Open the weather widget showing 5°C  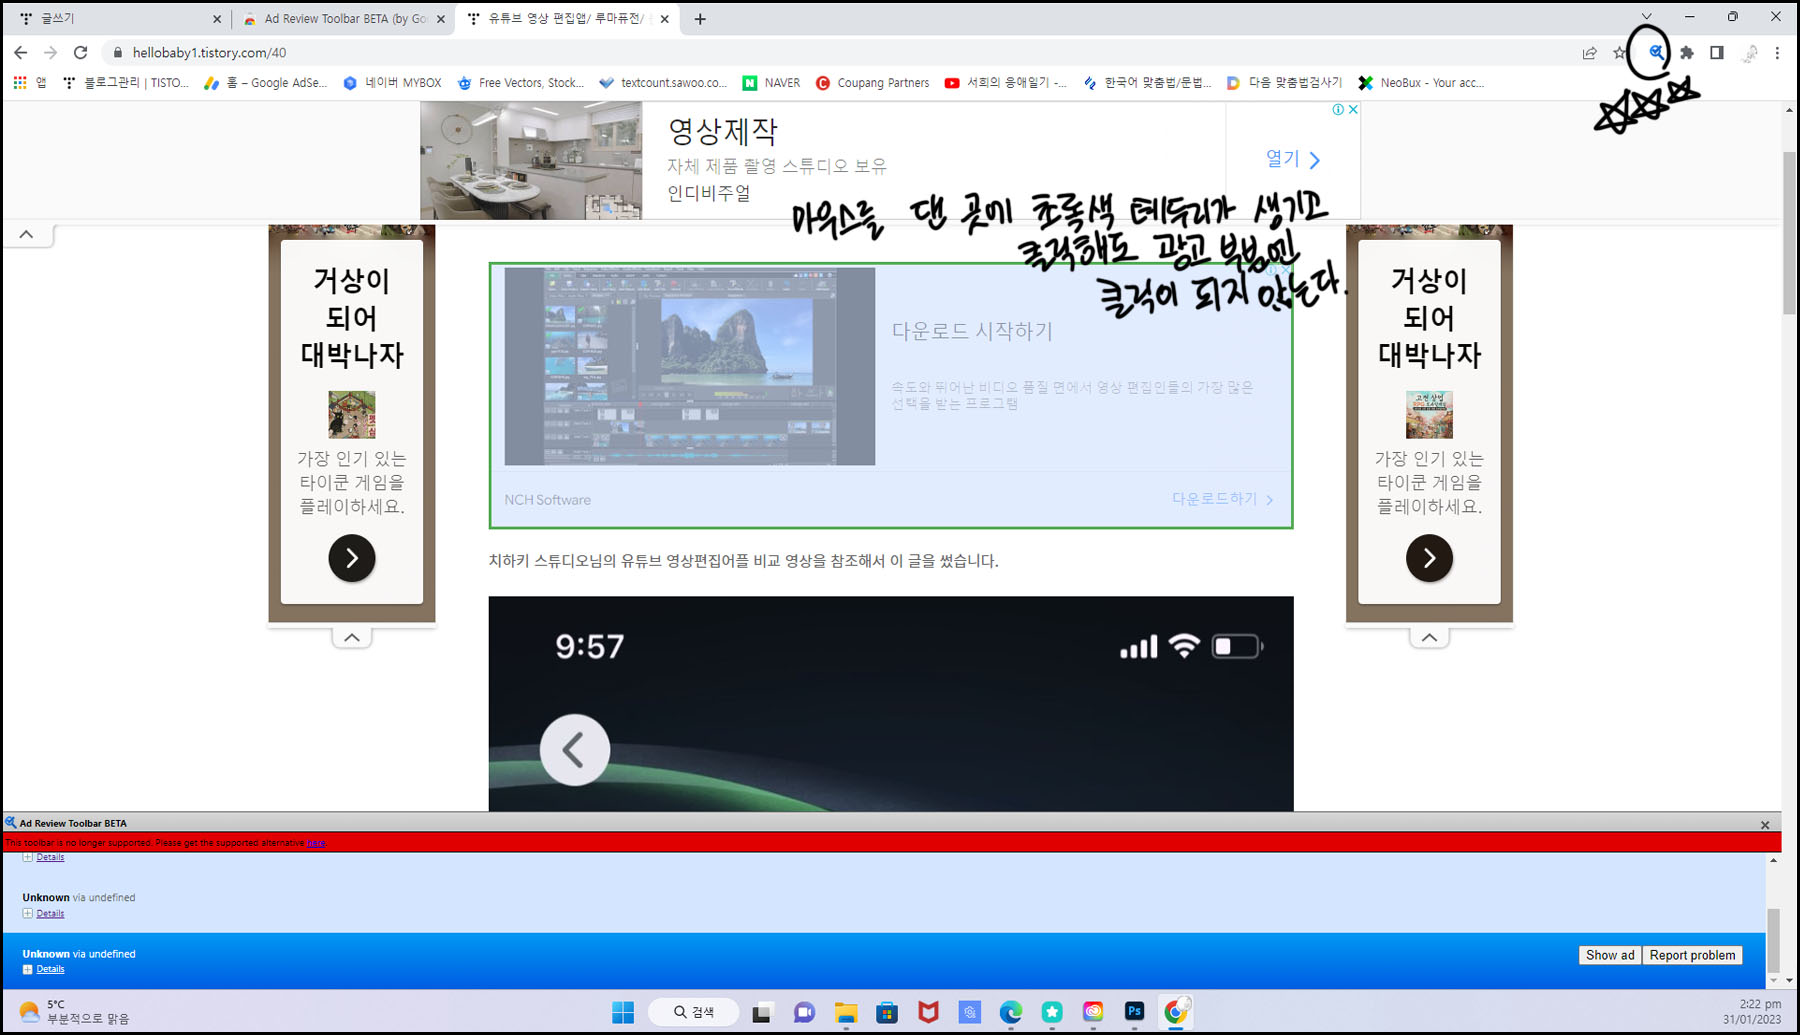[75, 1012]
